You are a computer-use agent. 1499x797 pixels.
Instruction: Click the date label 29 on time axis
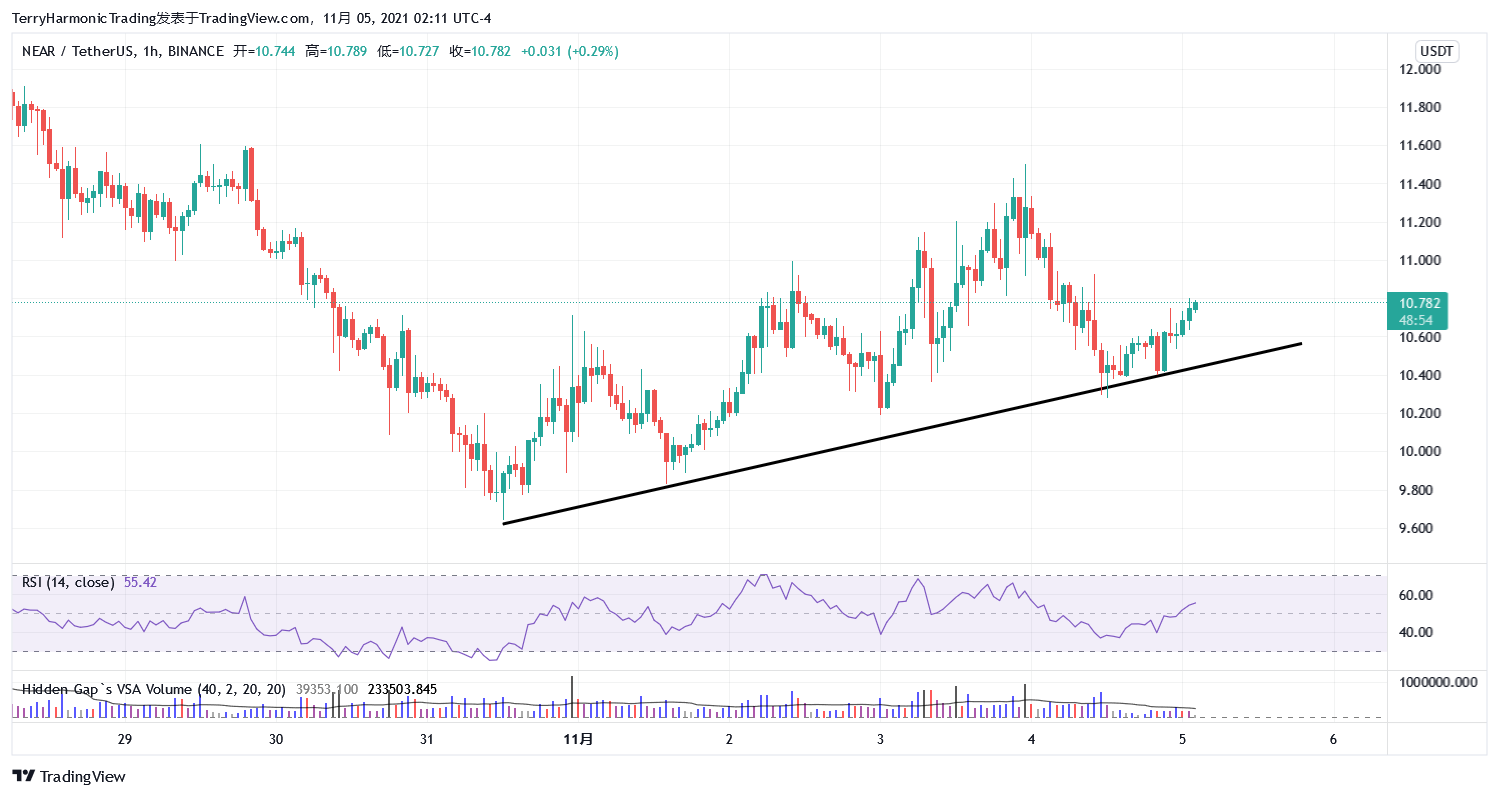(x=125, y=739)
